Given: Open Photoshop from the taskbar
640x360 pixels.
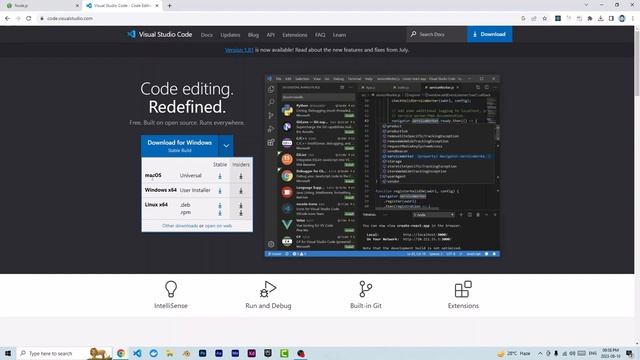Looking at the screenshot, I should click(x=202, y=353).
